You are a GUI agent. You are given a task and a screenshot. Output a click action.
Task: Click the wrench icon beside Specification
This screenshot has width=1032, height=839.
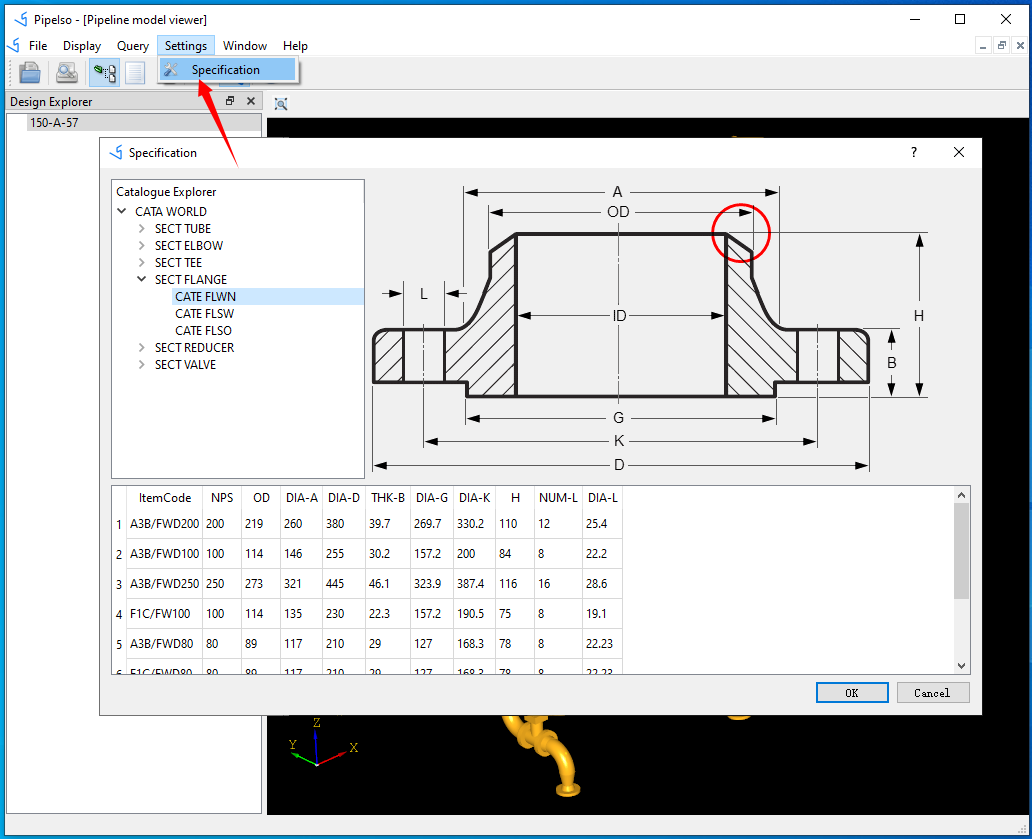coord(171,70)
